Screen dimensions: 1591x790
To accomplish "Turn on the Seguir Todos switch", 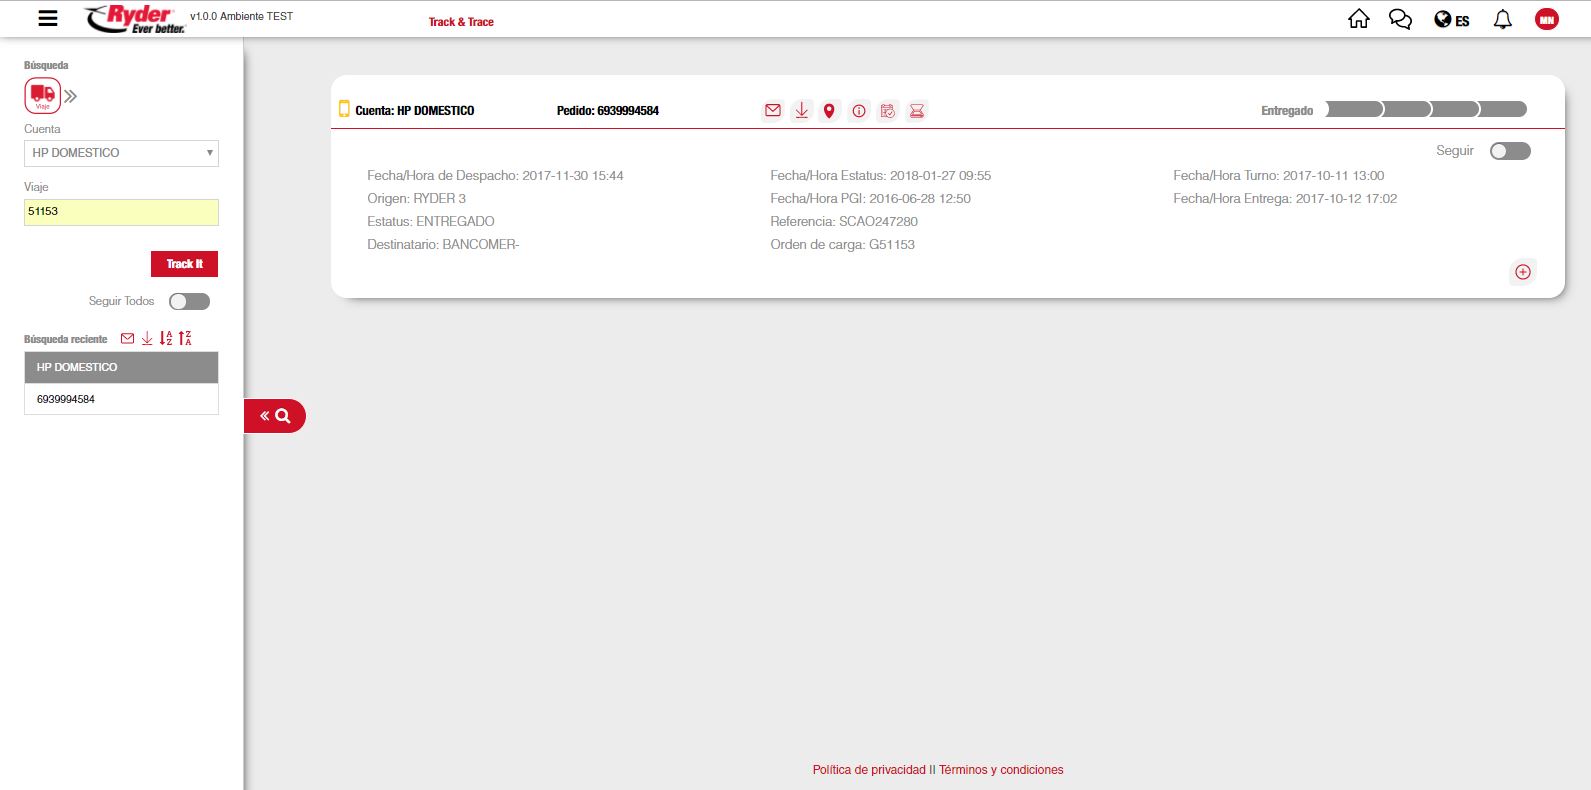I will (189, 301).
